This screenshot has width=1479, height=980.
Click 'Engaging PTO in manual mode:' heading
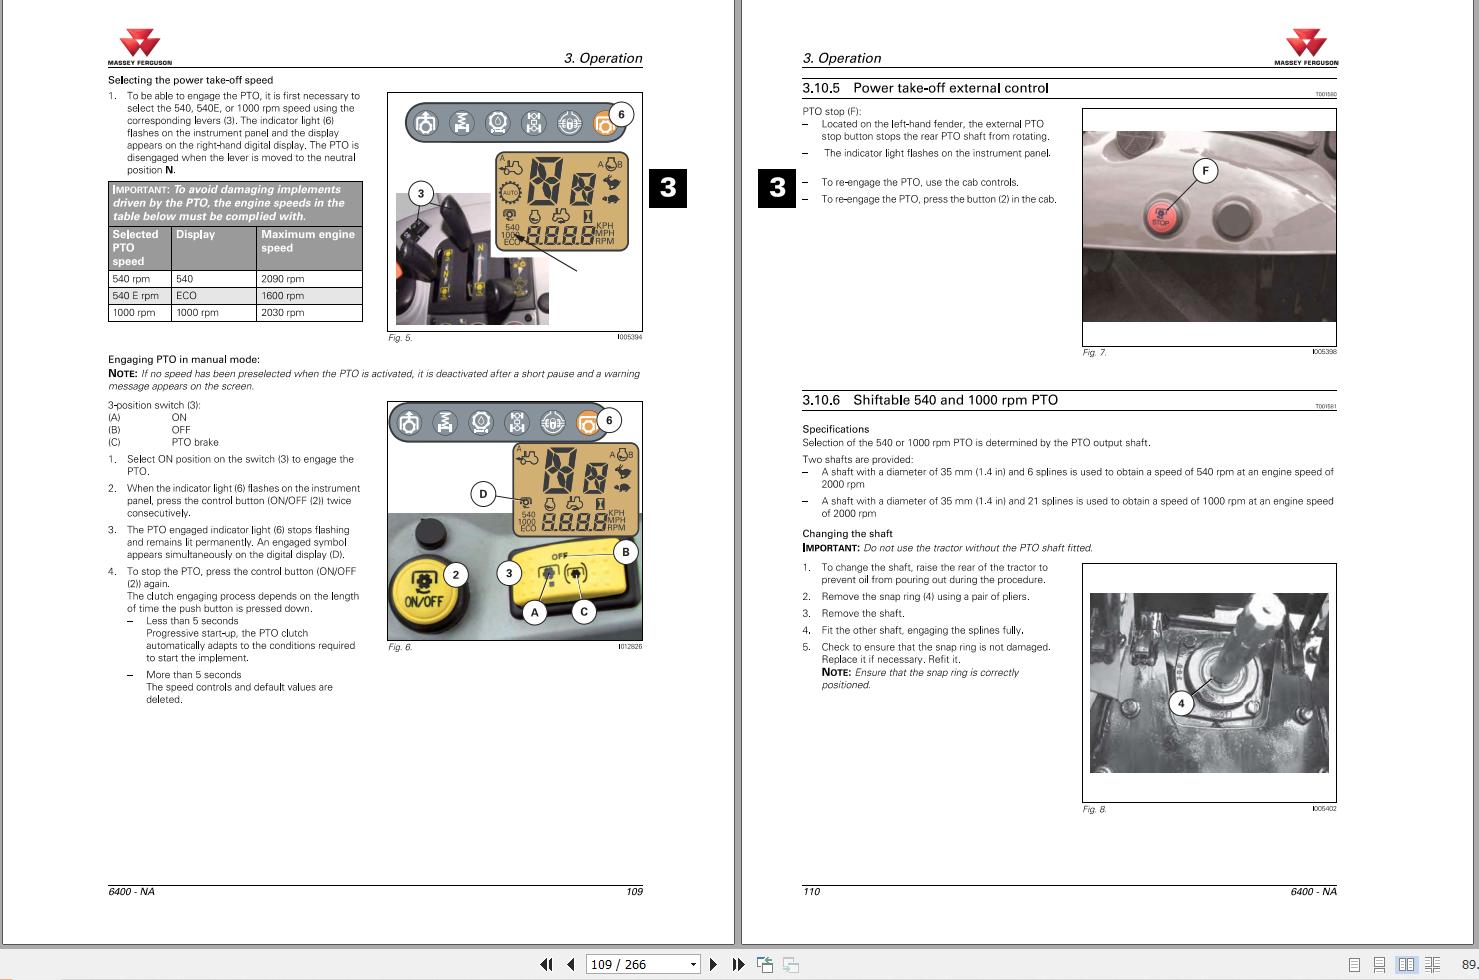coord(184,359)
